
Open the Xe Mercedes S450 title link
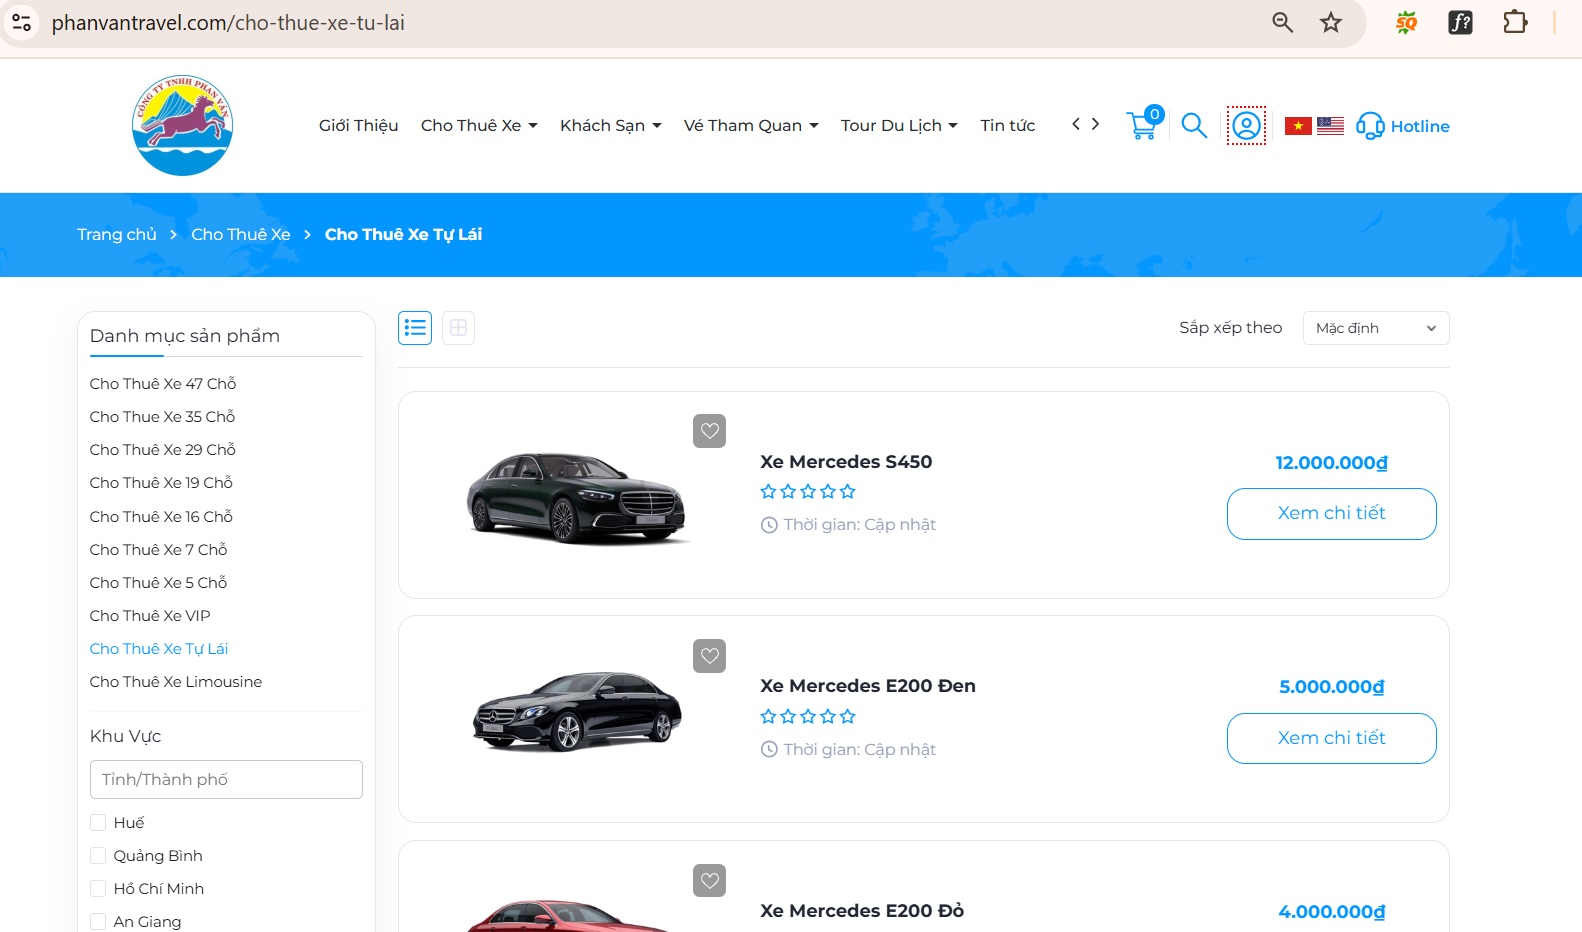[x=846, y=461]
